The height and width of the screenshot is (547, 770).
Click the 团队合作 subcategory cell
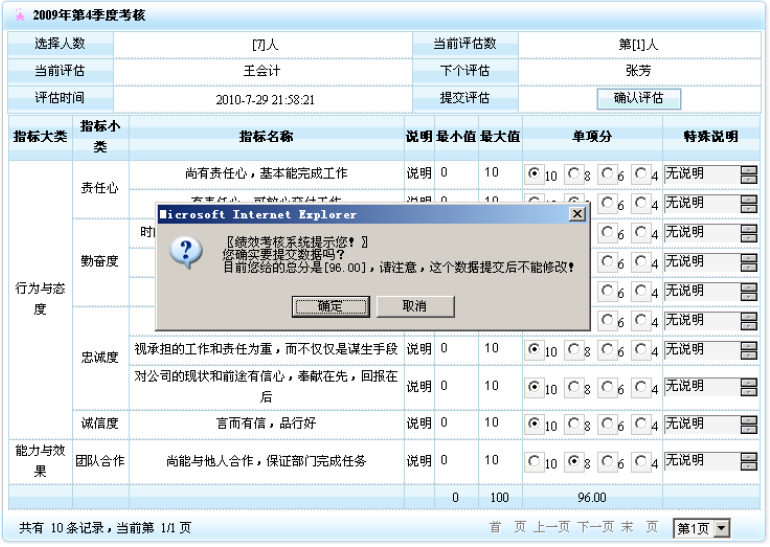click(100, 461)
